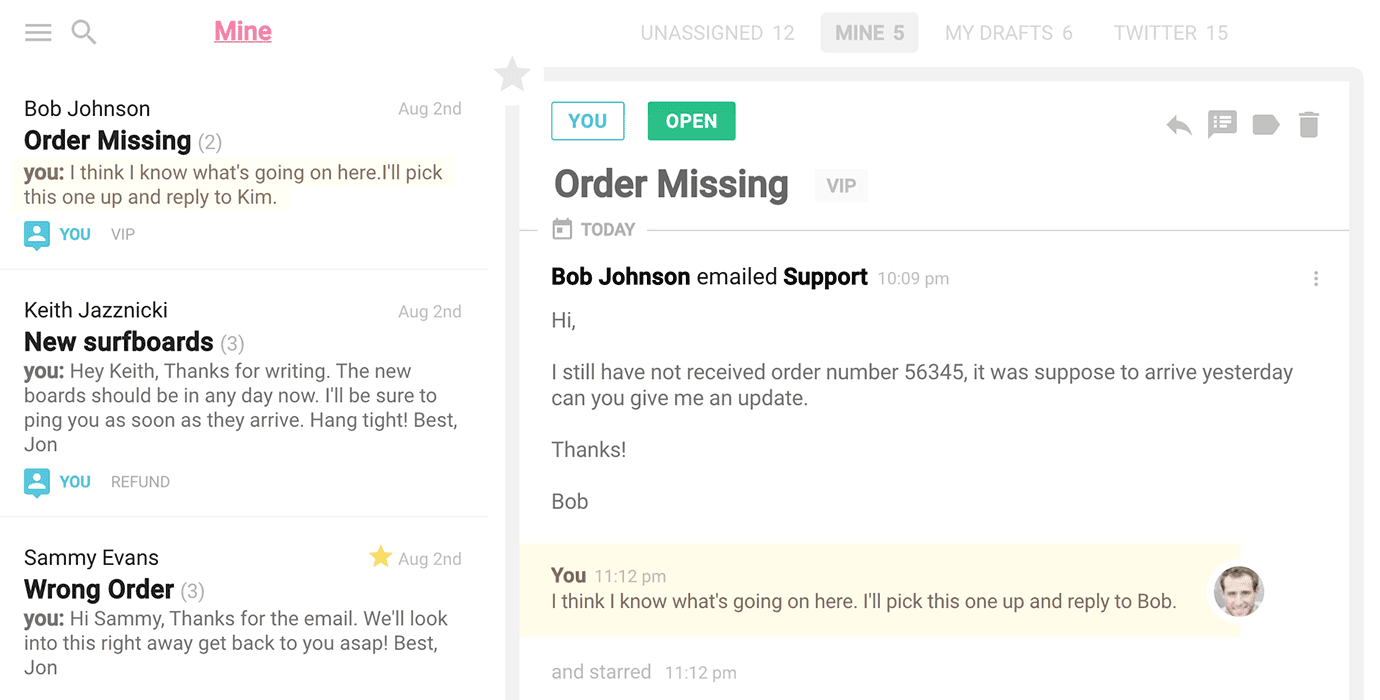
Task: Add a note with the note icon
Action: 1222,124
